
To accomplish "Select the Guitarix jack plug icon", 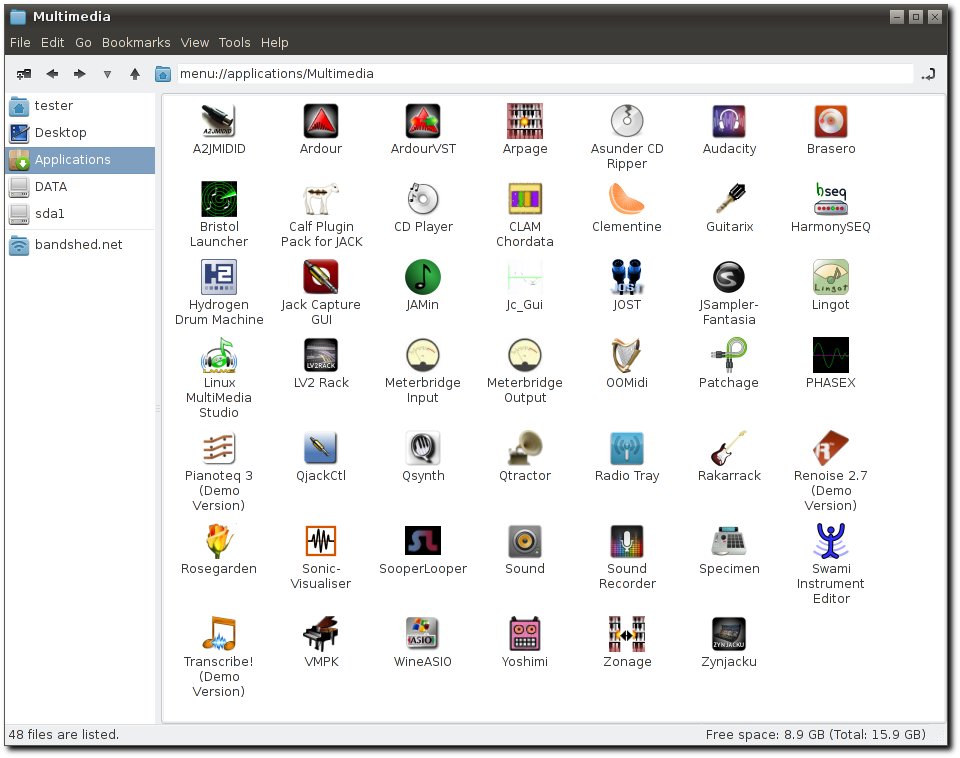I will point(729,199).
